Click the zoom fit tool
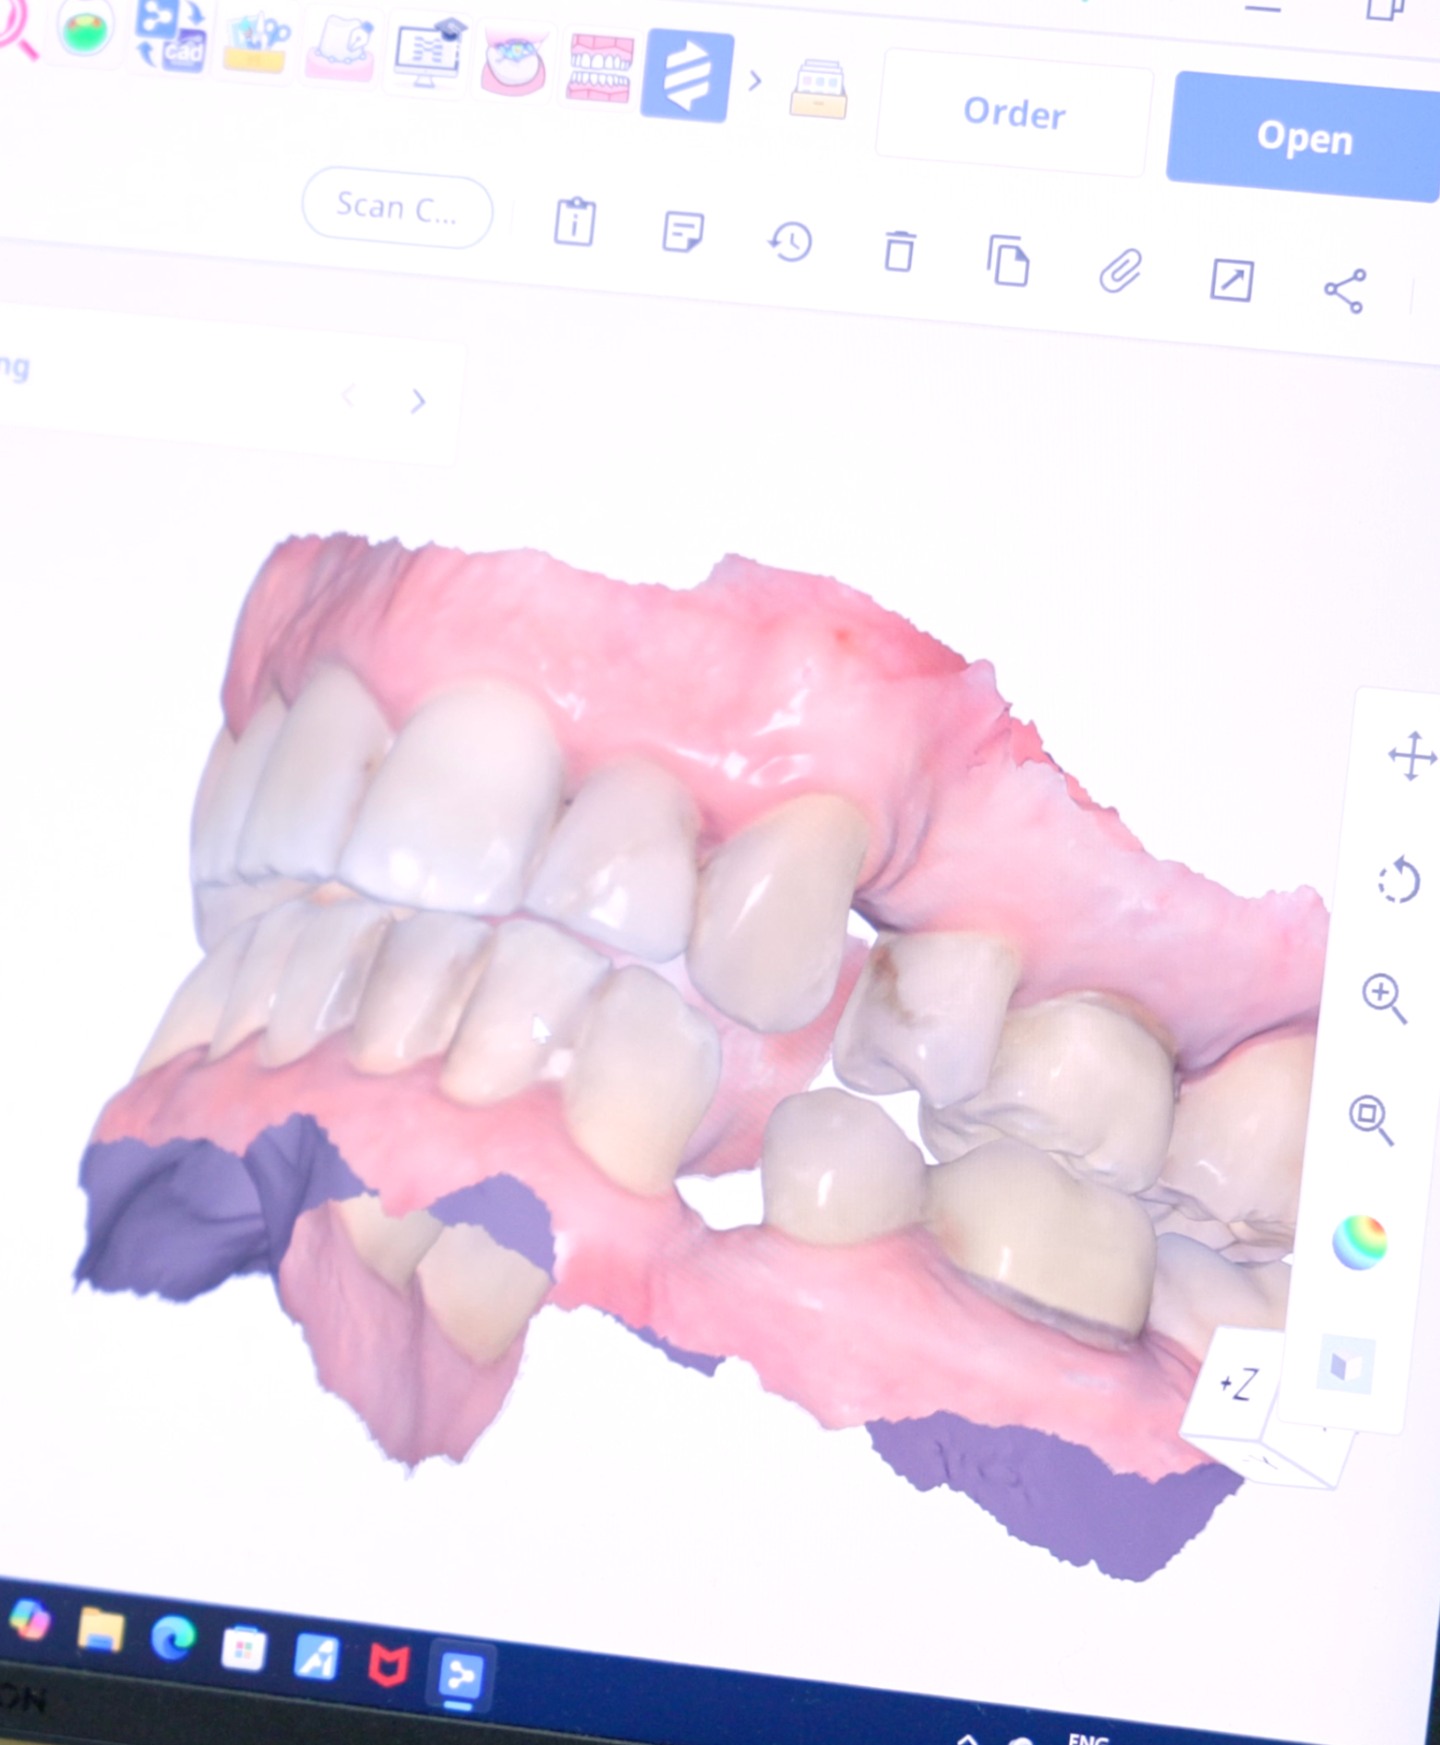The height and width of the screenshot is (1745, 1440). [1371, 1119]
